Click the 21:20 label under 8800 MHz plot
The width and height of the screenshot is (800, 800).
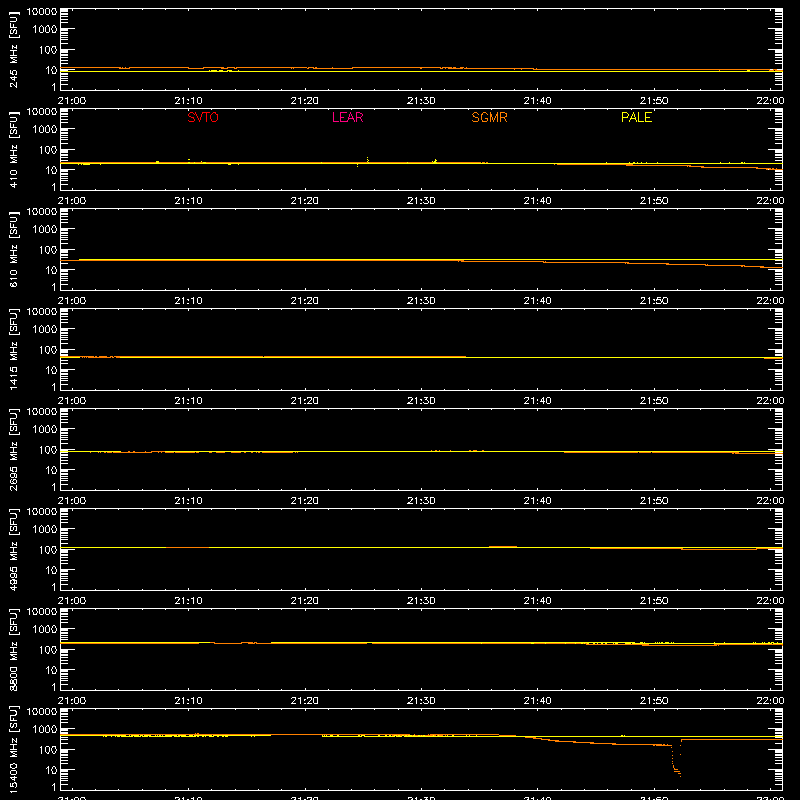(x=305, y=701)
